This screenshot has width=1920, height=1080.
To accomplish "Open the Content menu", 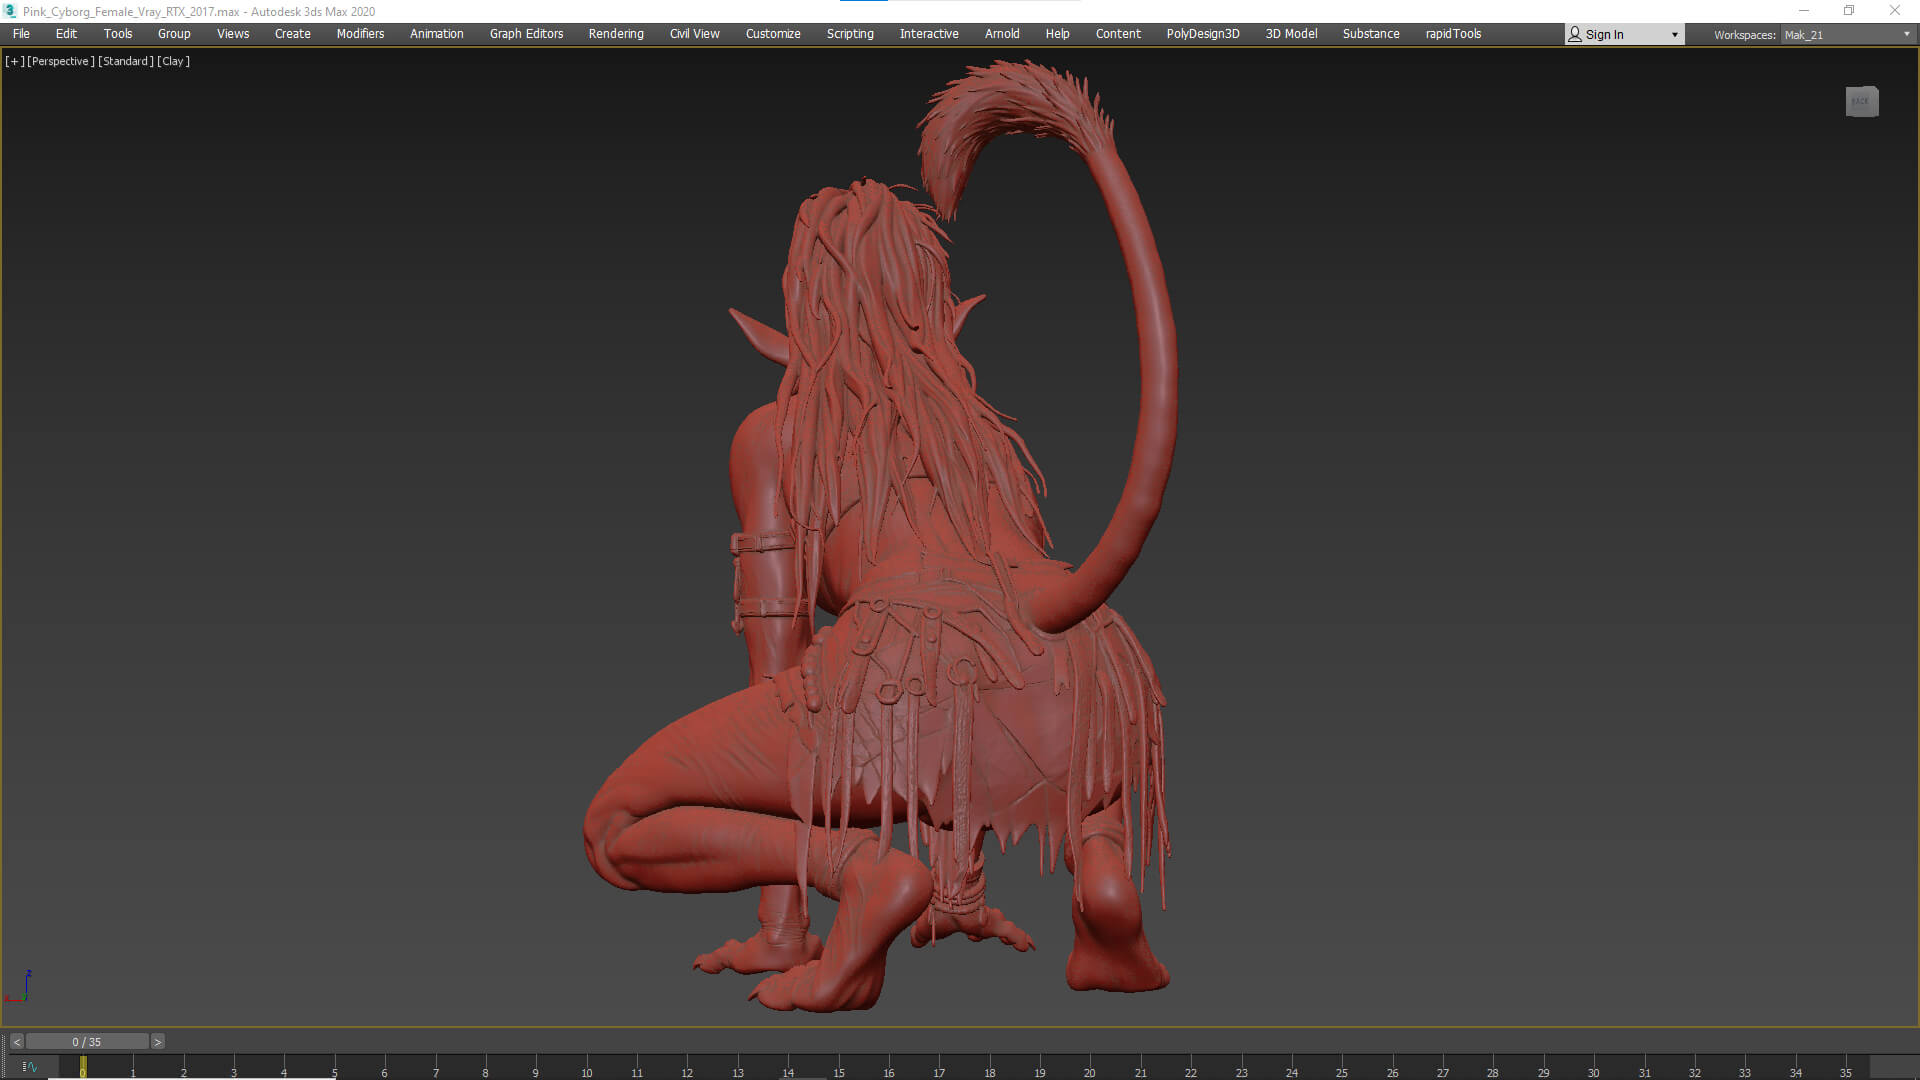I will click(1118, 34).
